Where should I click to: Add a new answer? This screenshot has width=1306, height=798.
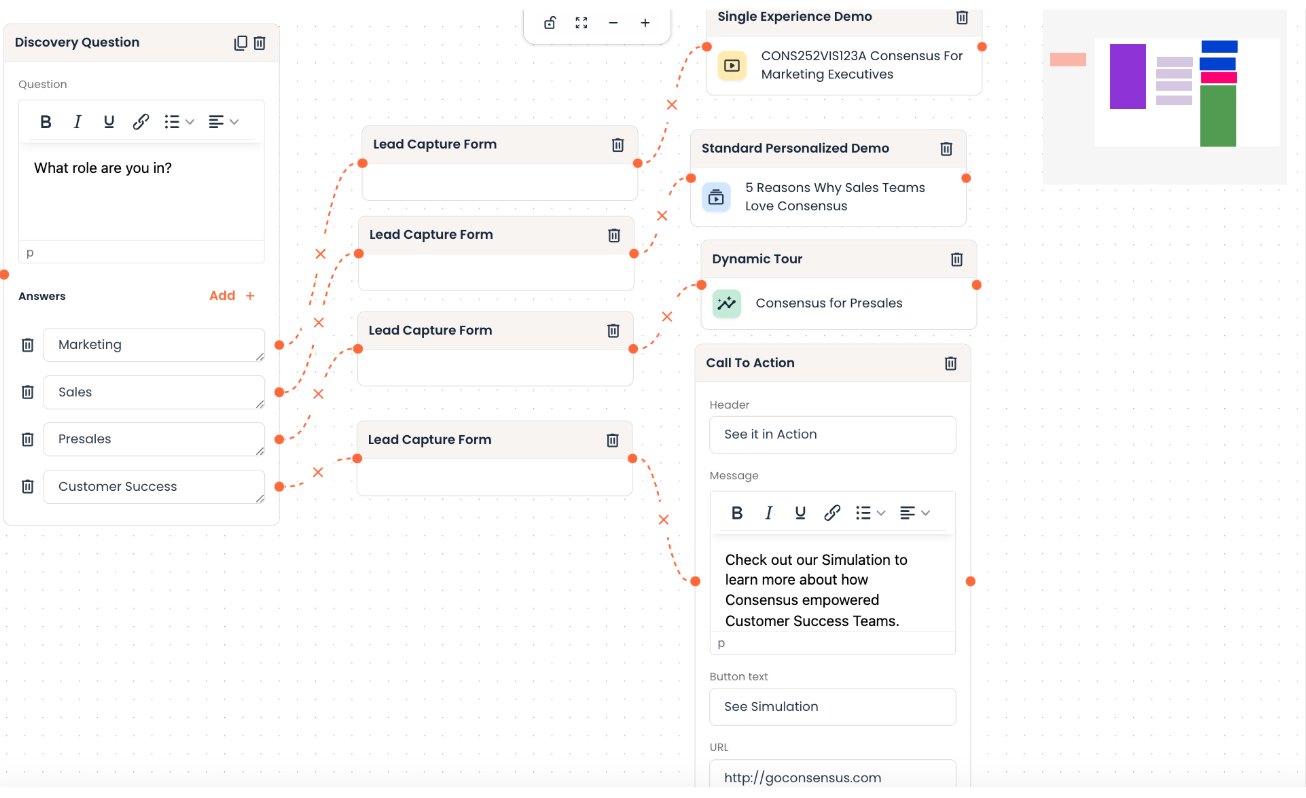tap(232, 296)
